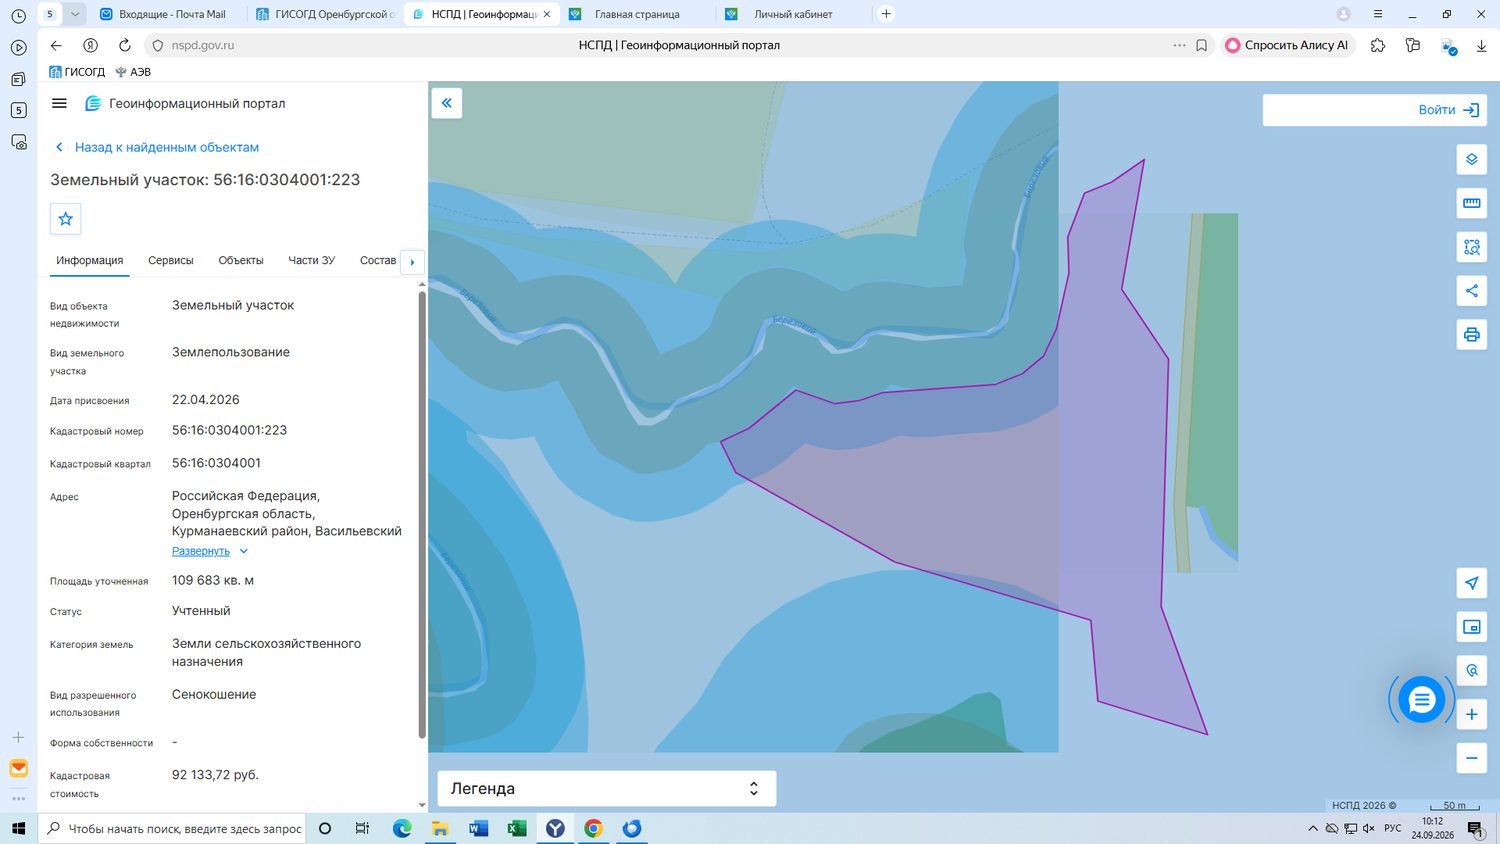1500x844 pixels.
Task: Open the Информация tab
Action: point(90,260)
